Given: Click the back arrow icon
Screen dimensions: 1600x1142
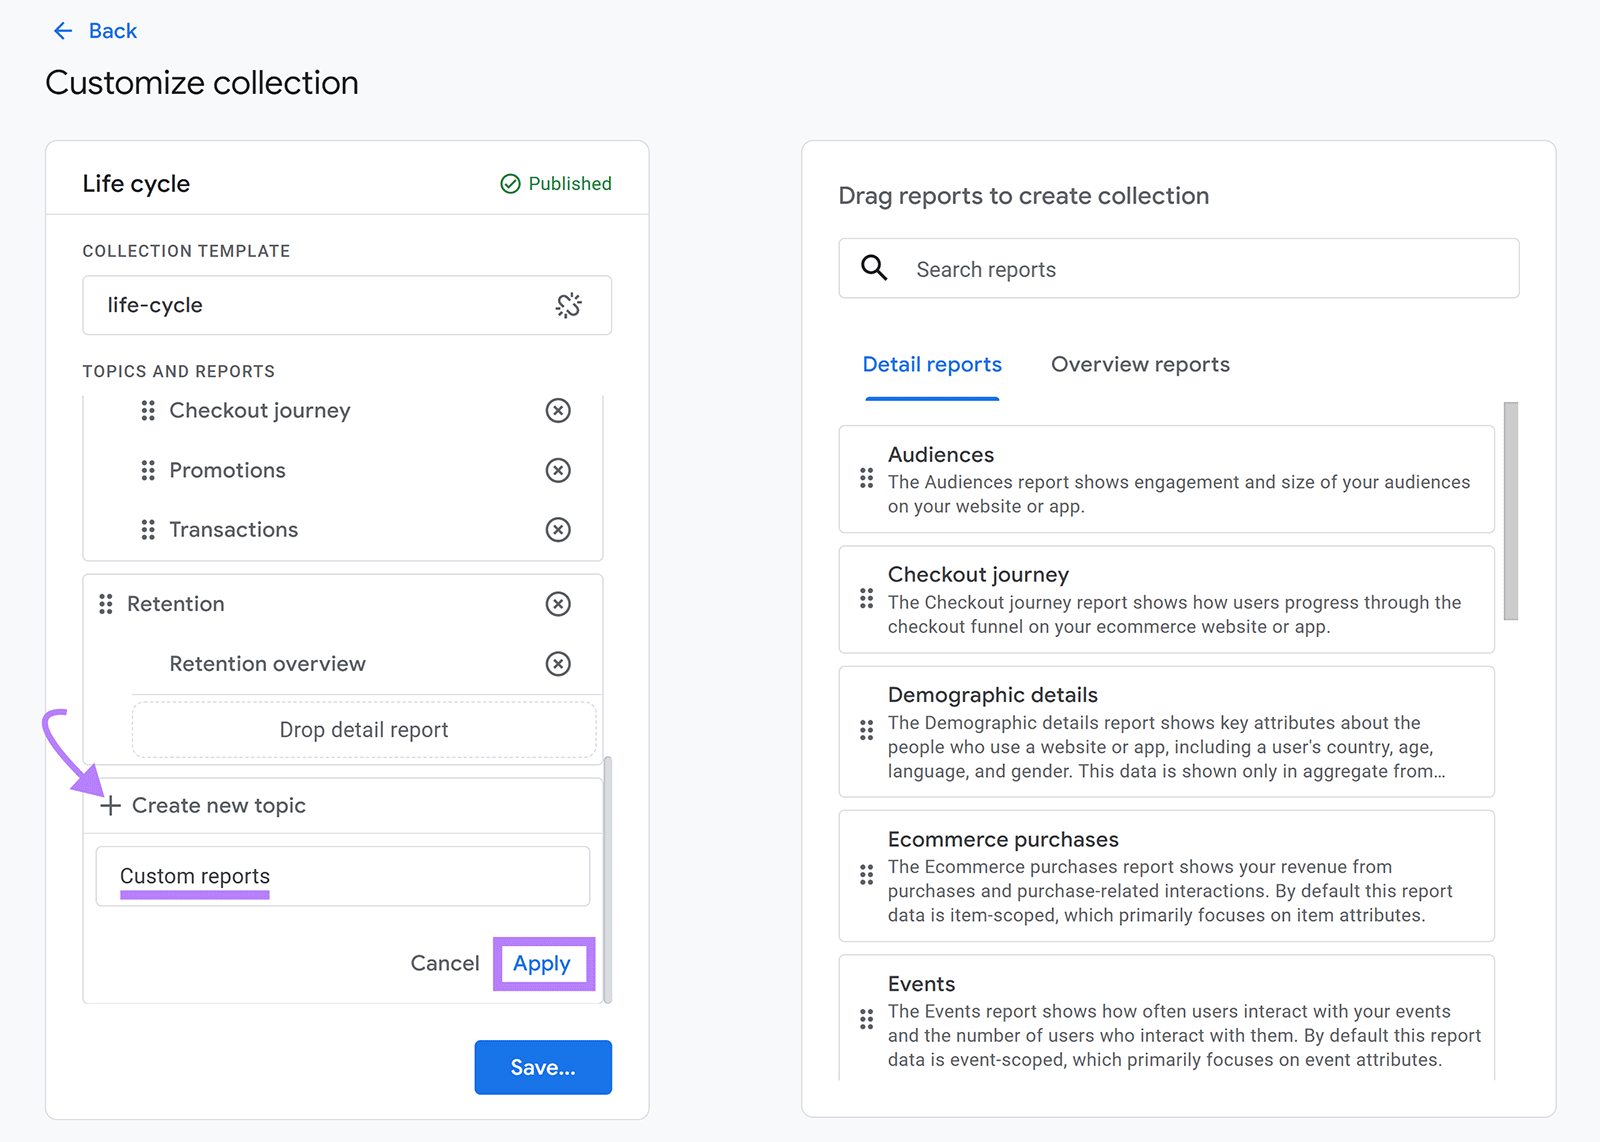Looking at the screenshot, I should (63, 30).
